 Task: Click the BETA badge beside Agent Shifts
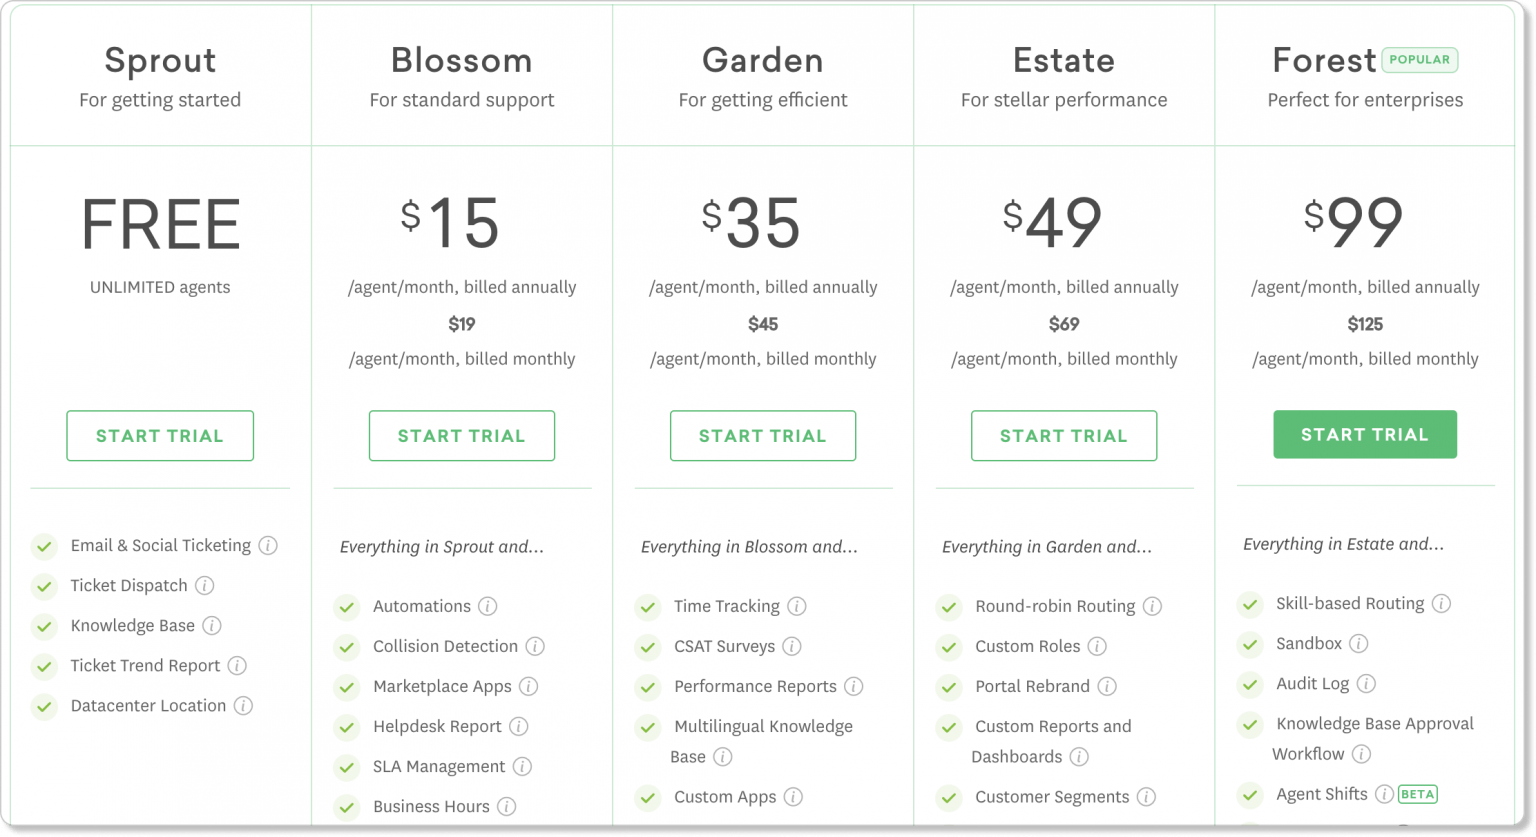point(1416,794)
